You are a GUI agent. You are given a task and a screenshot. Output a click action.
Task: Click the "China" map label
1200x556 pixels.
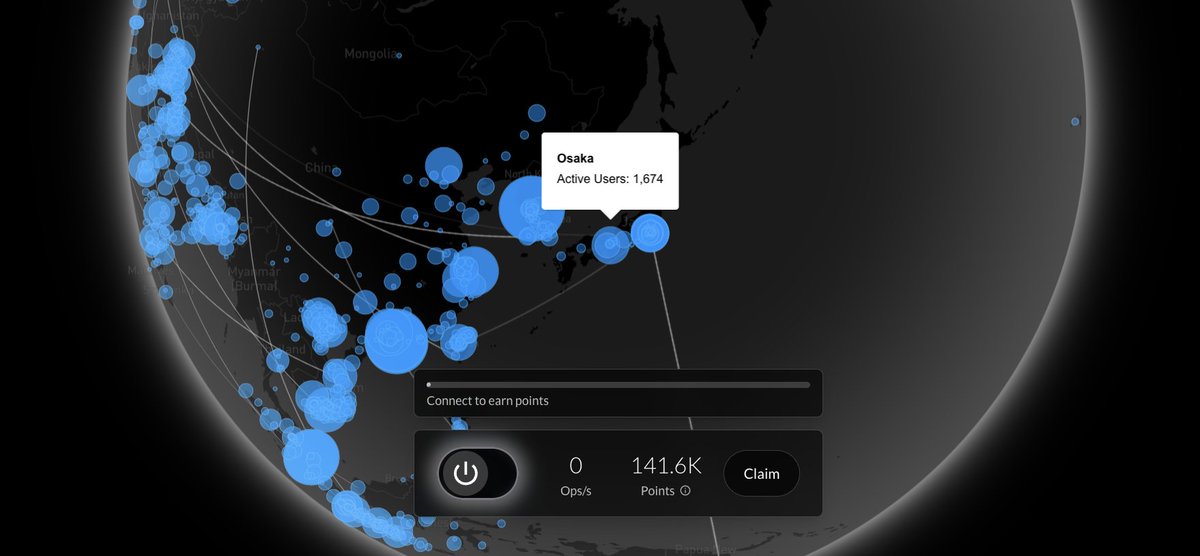click(322, 167)
